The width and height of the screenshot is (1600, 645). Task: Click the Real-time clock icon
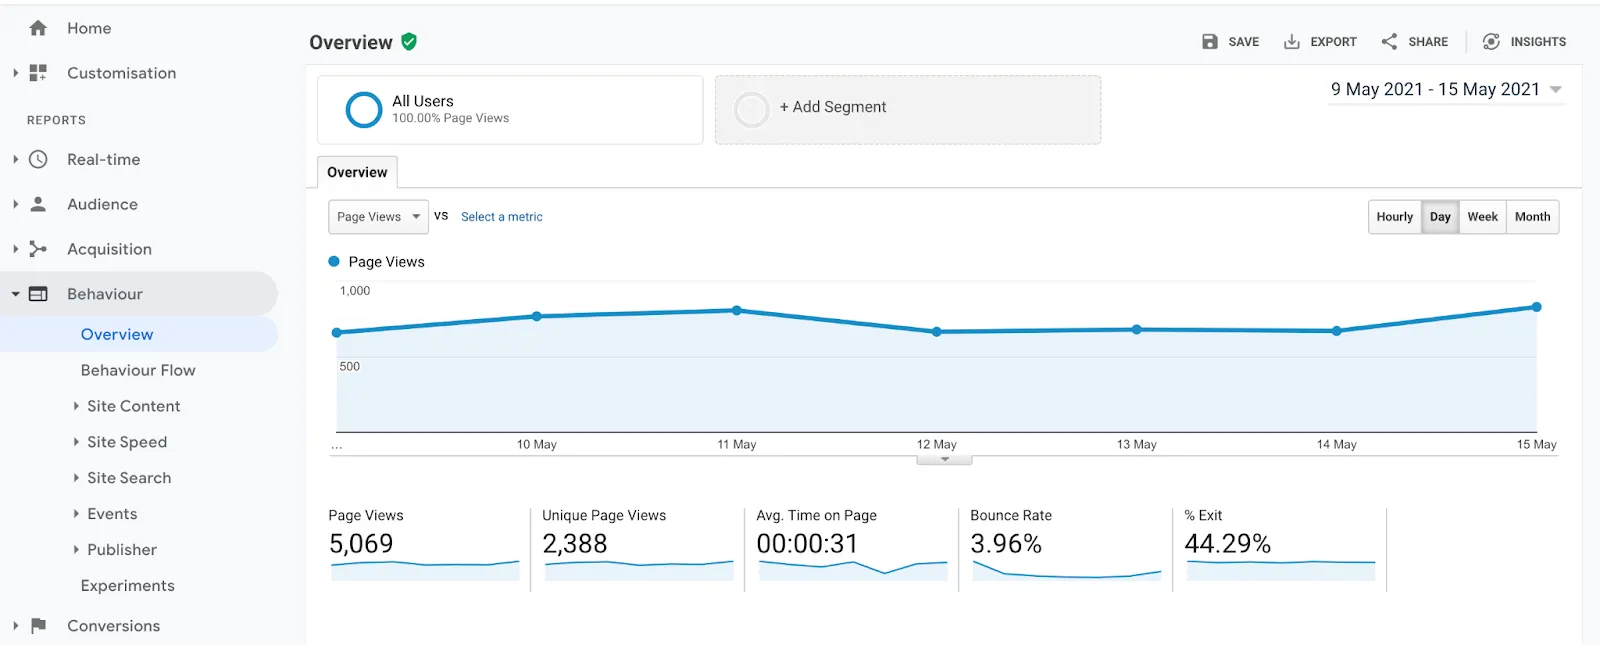pyautogui.click(x=38, y=159)
